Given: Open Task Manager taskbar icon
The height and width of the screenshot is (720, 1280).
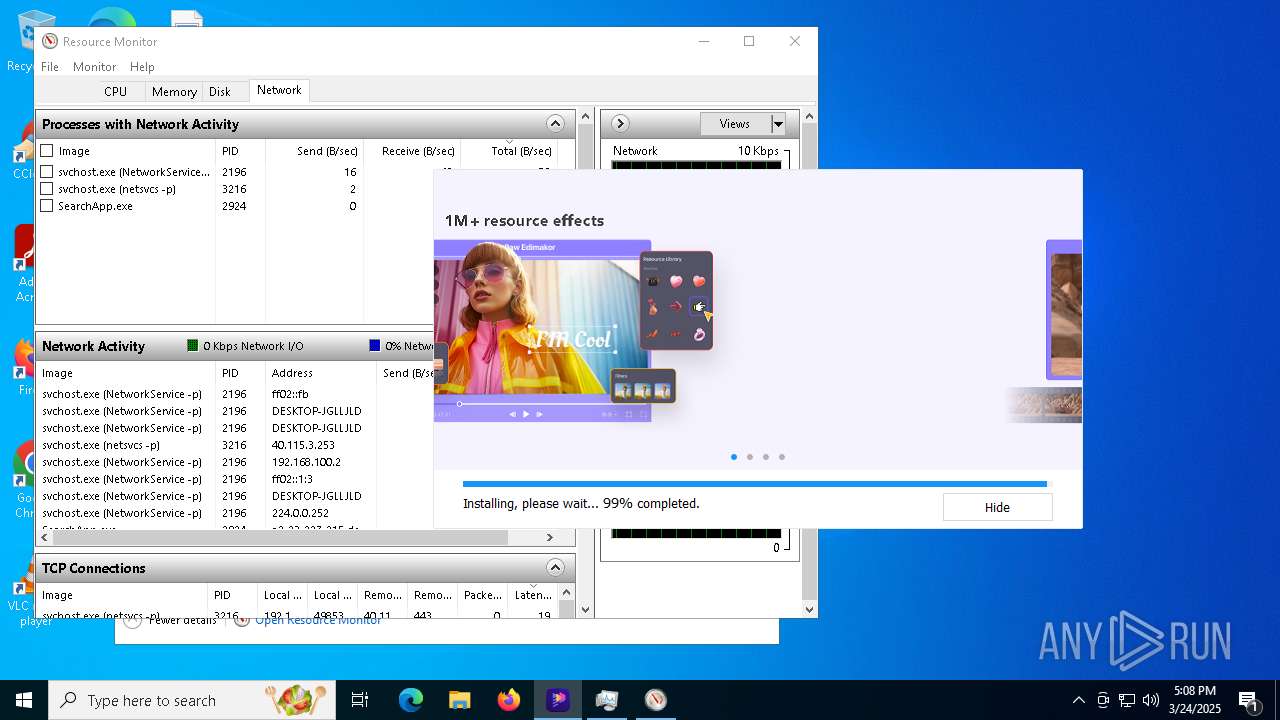Looking at the screenshot, I should point(606,700).
